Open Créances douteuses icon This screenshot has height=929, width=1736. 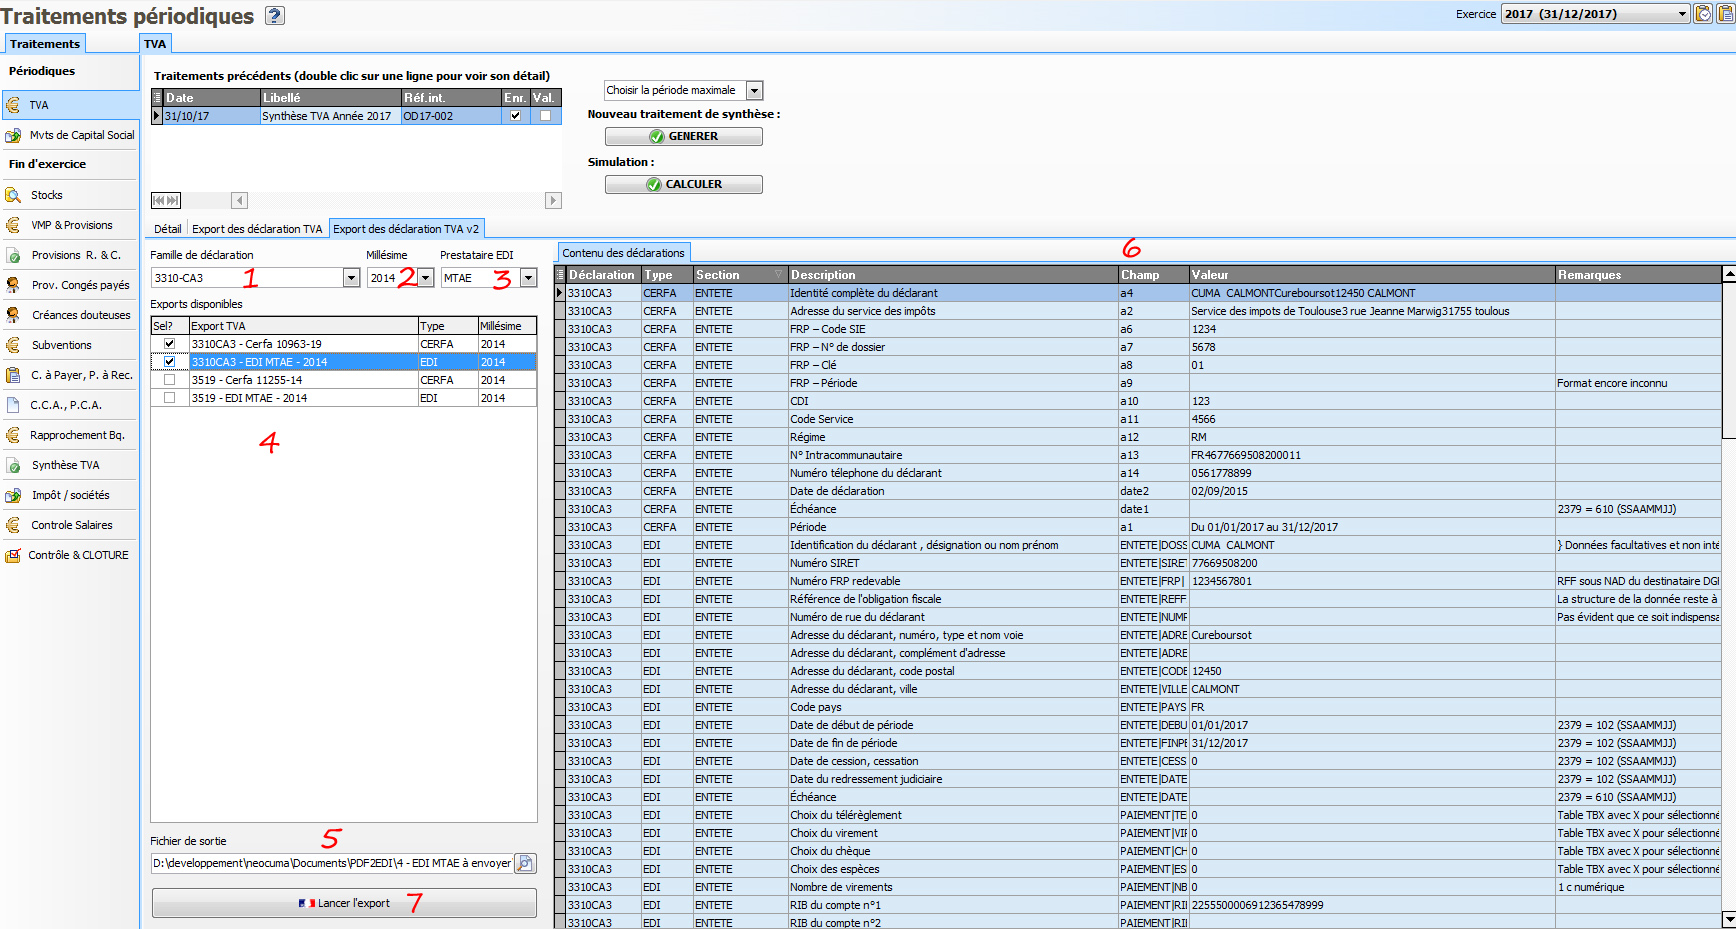13,315
